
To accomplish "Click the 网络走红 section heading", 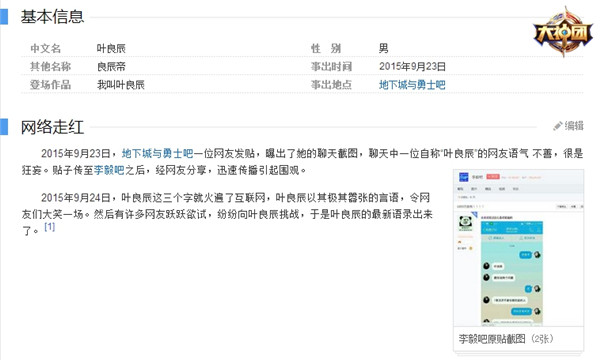I will pyautogui.click(x=52, y=127).
